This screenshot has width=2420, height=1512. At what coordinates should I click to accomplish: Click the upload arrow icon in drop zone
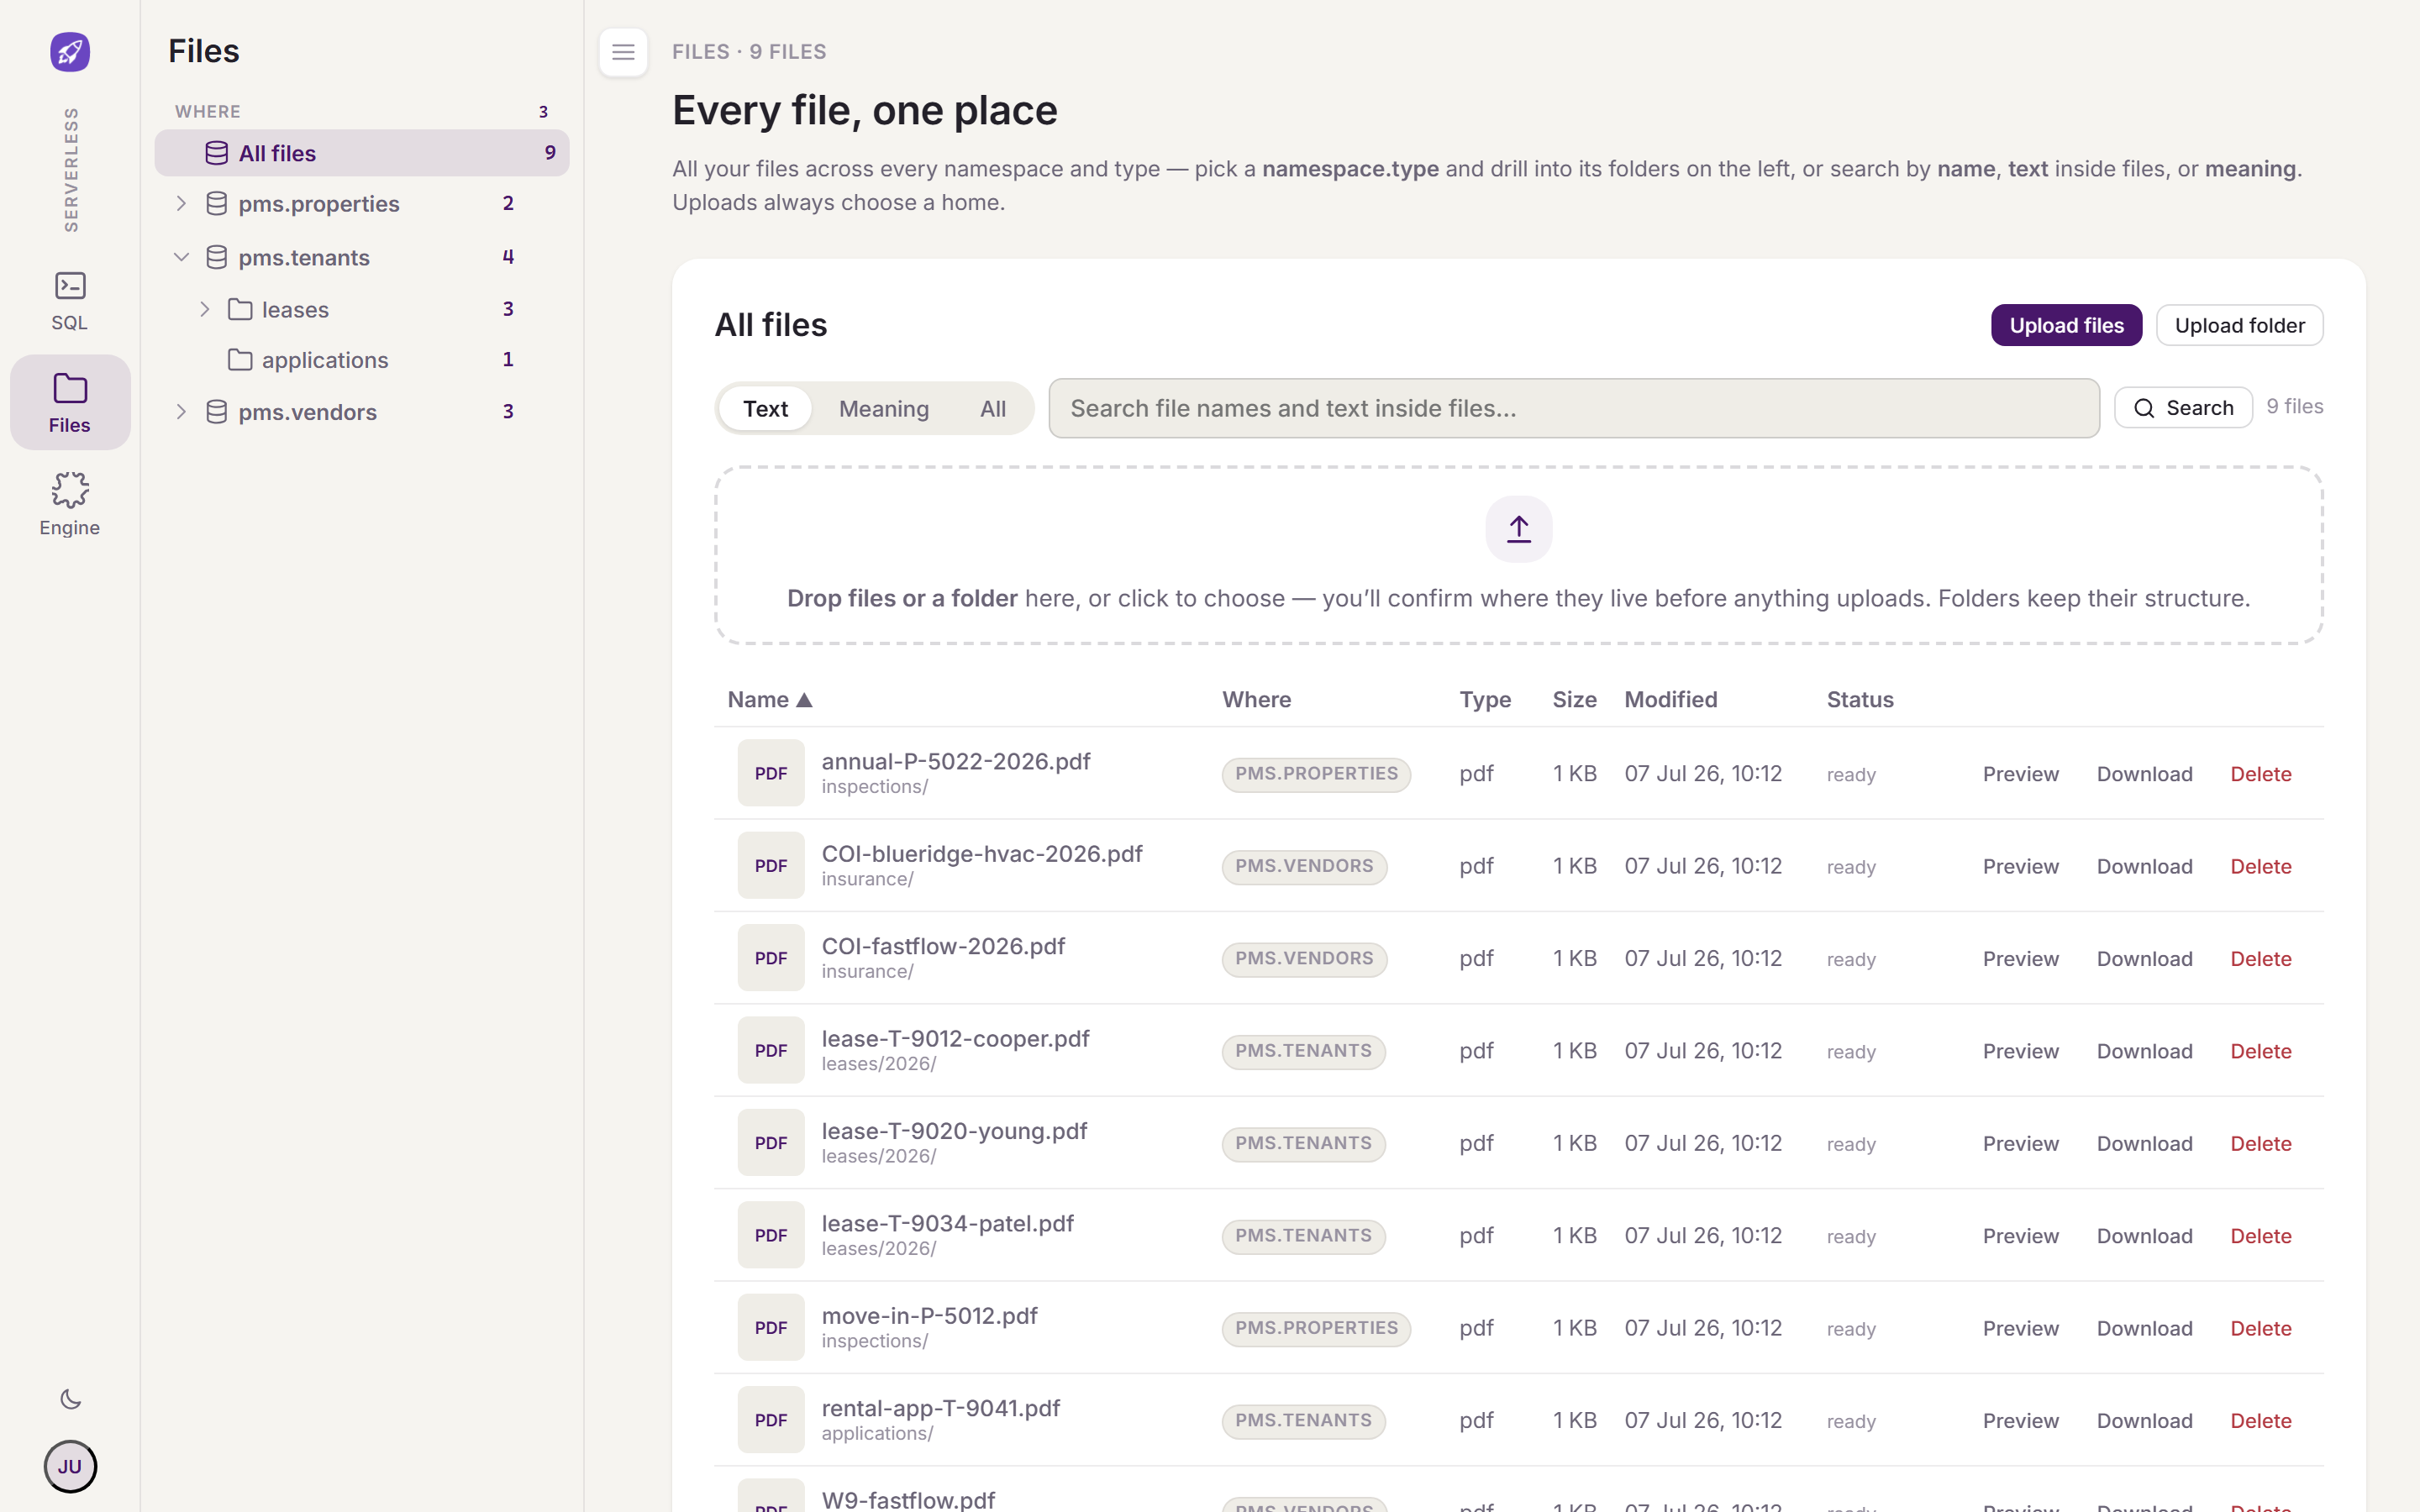click(1518, 529)
